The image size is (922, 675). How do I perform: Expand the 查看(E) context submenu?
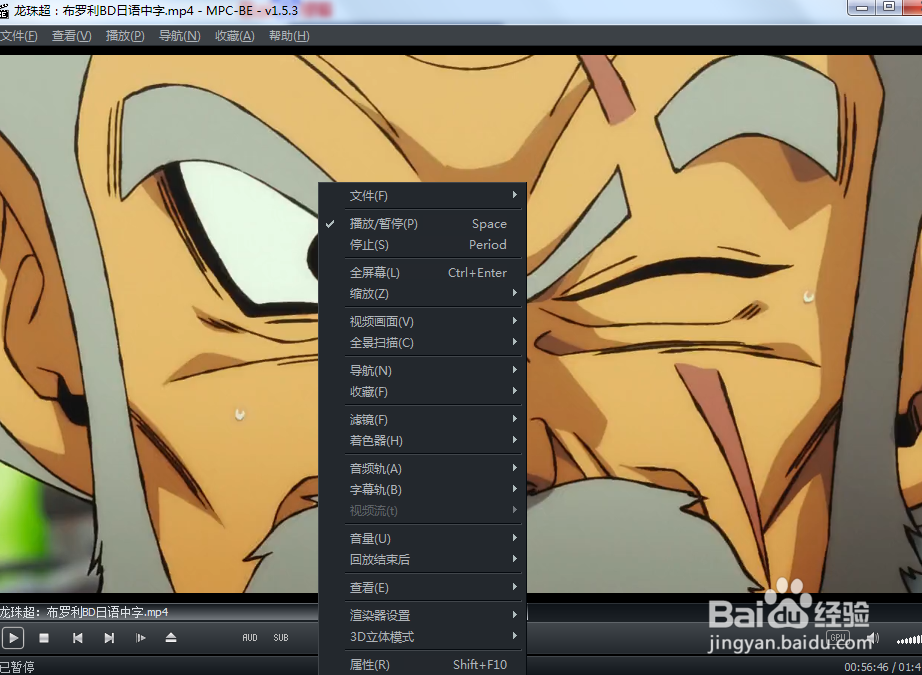(422, 588)
